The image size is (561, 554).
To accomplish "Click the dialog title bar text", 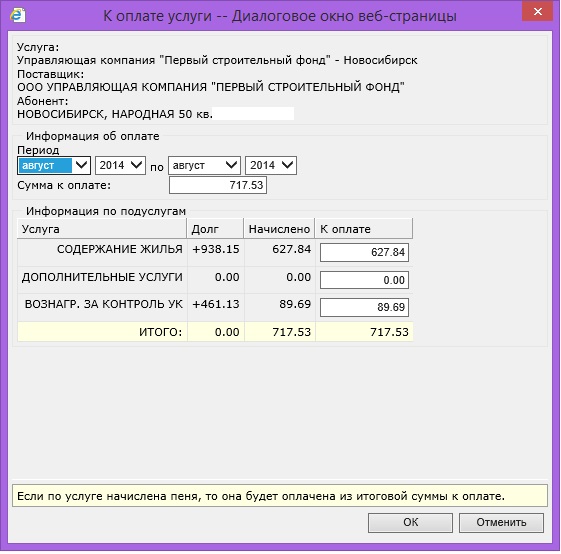I will [280, 16].
